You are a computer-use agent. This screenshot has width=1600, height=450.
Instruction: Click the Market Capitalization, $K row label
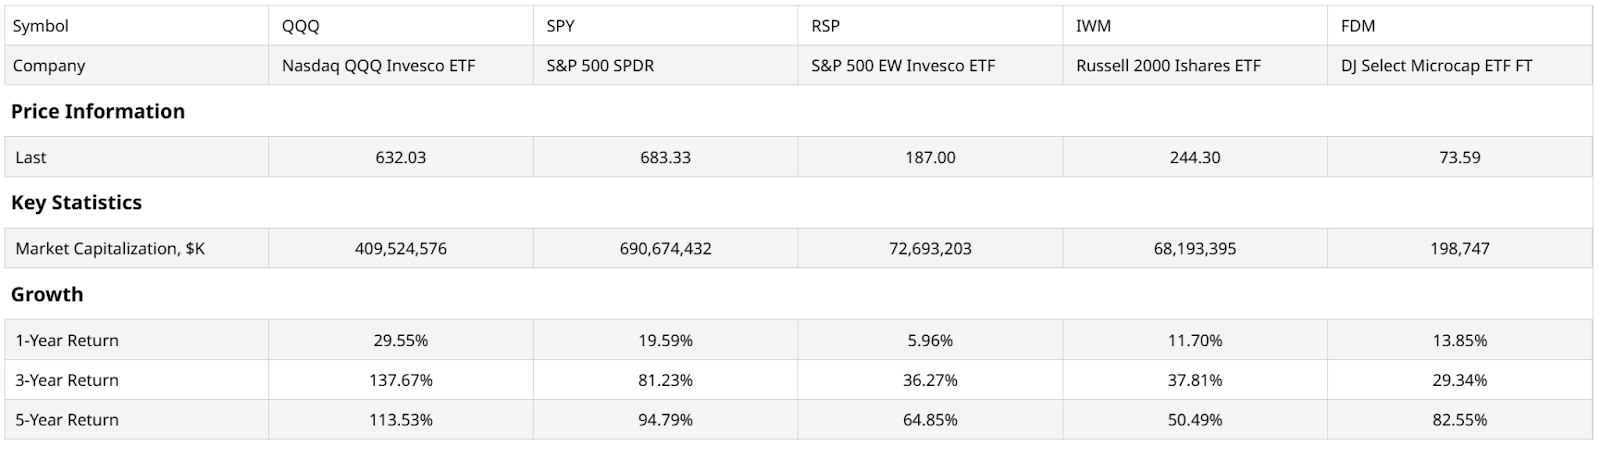pyautogui.click(x=110, y=249)
